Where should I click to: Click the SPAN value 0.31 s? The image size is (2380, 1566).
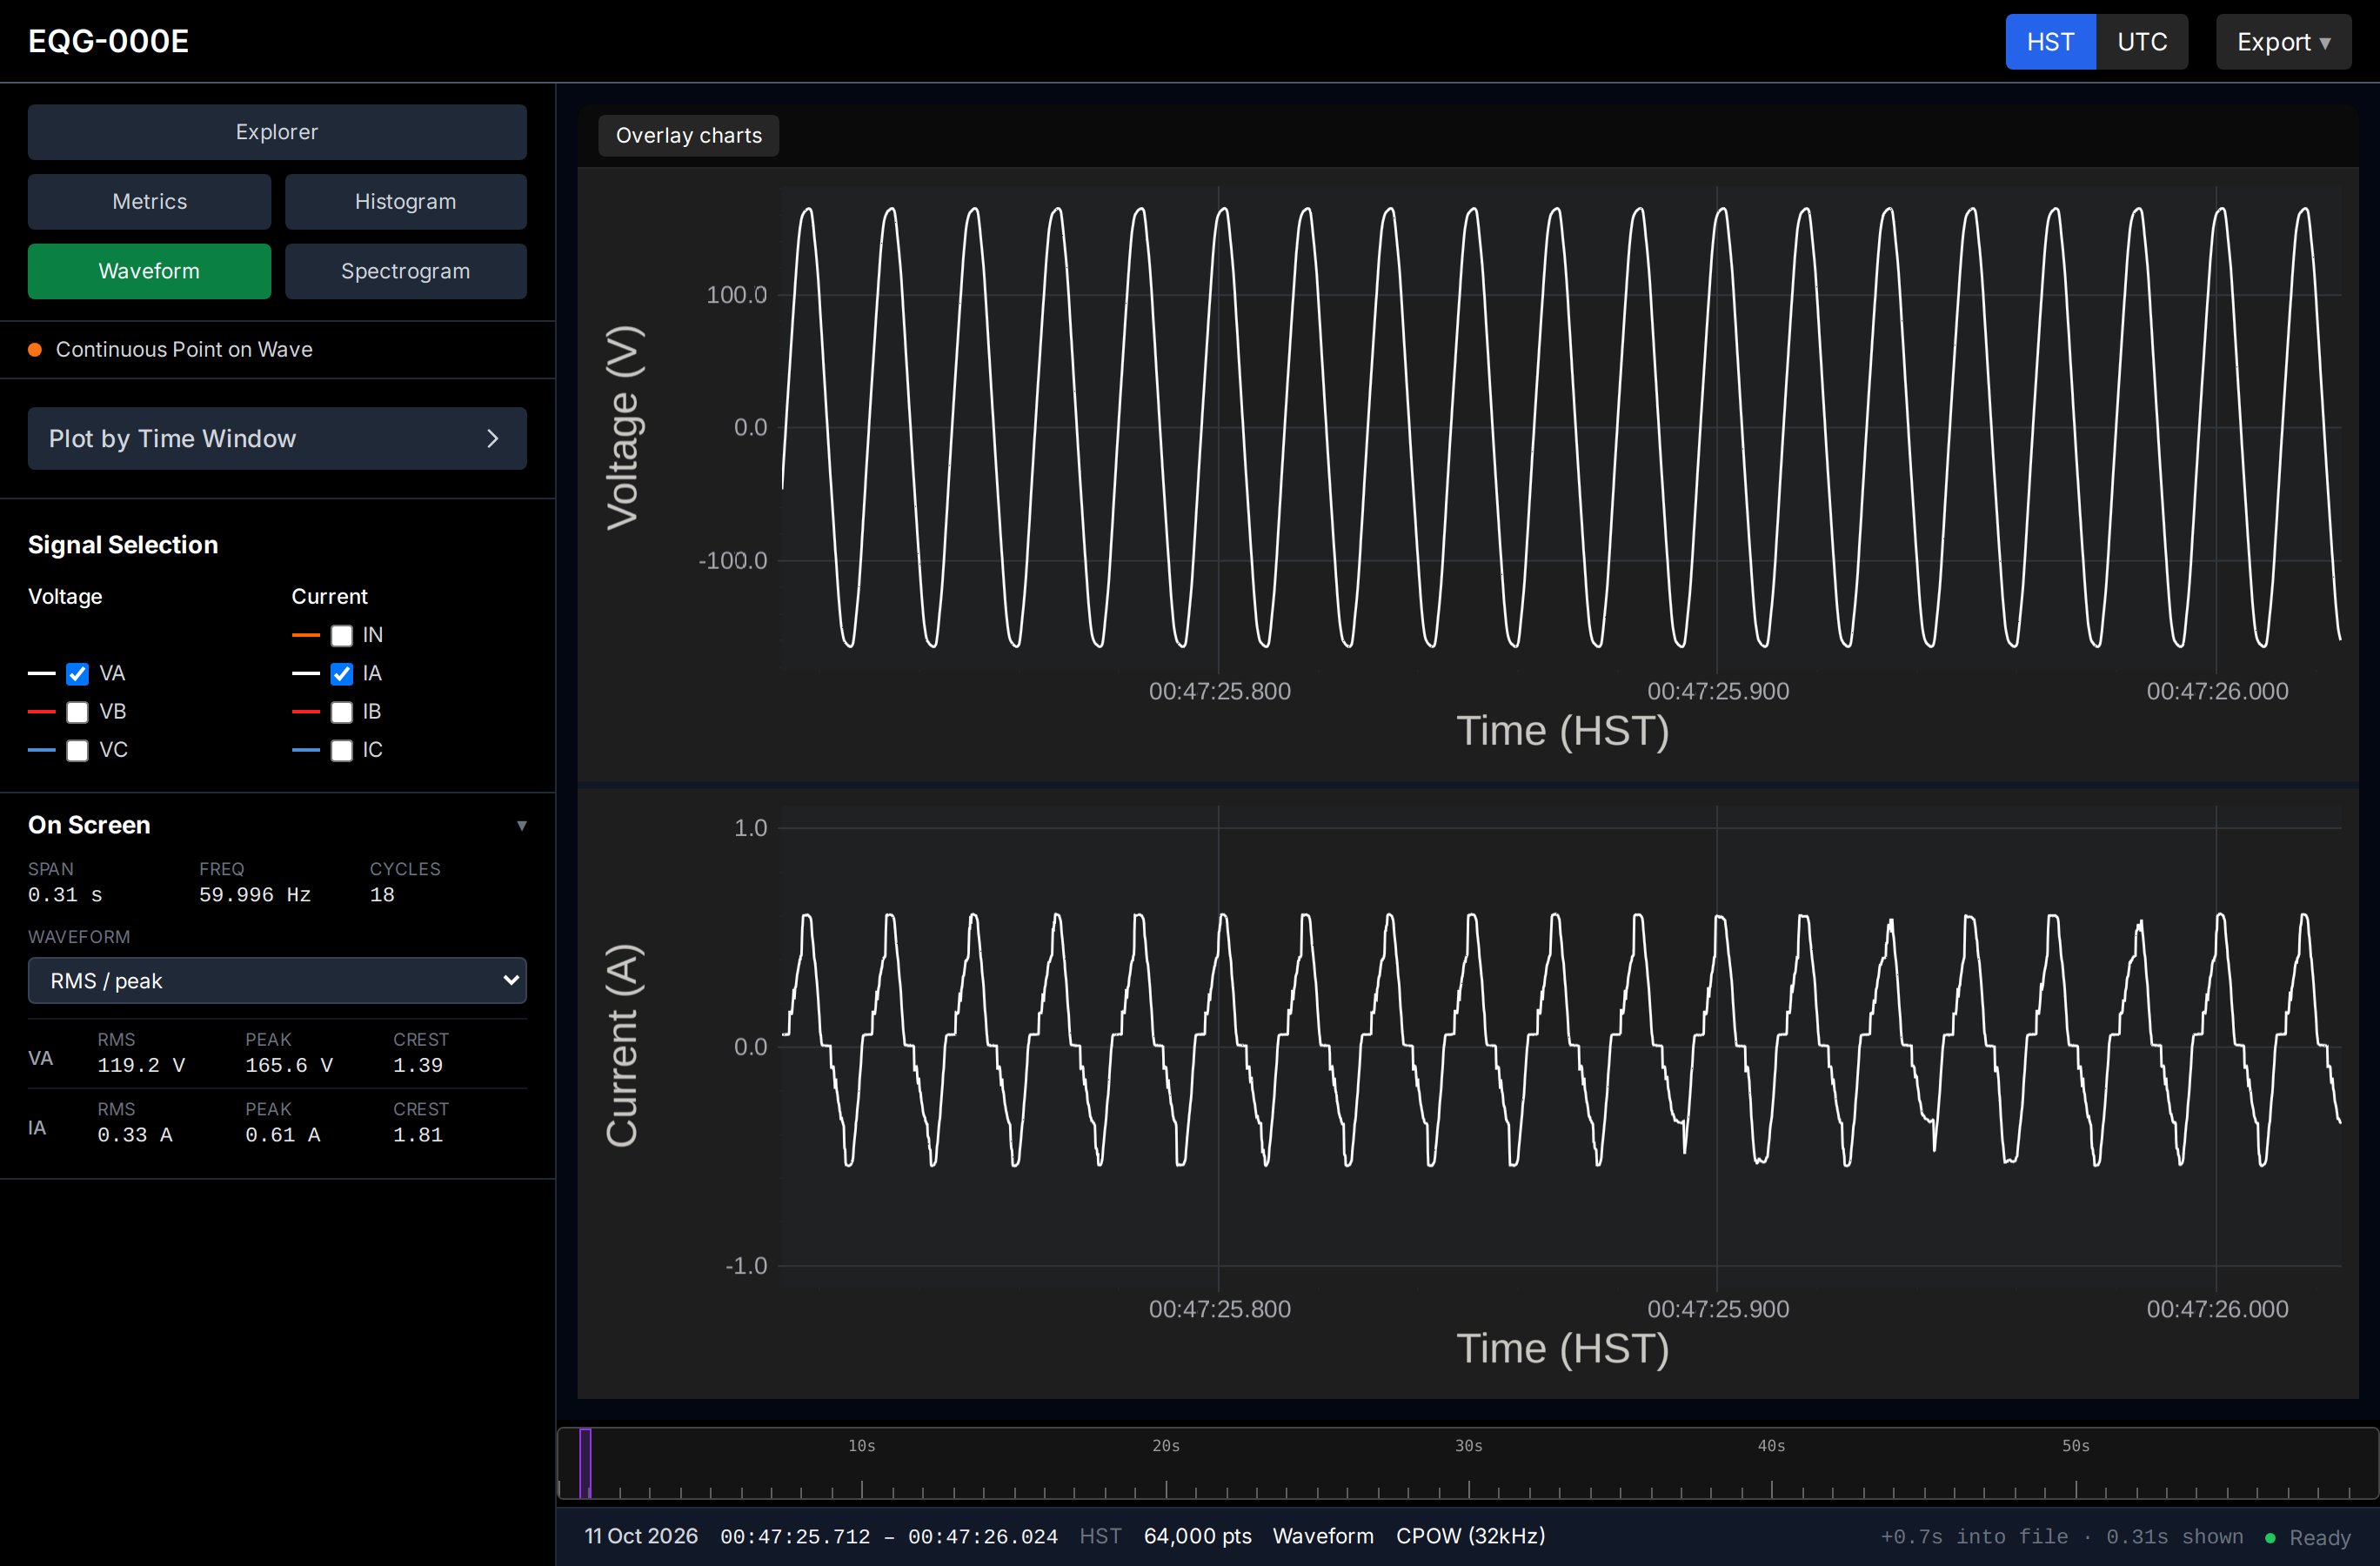pos(65,895)
